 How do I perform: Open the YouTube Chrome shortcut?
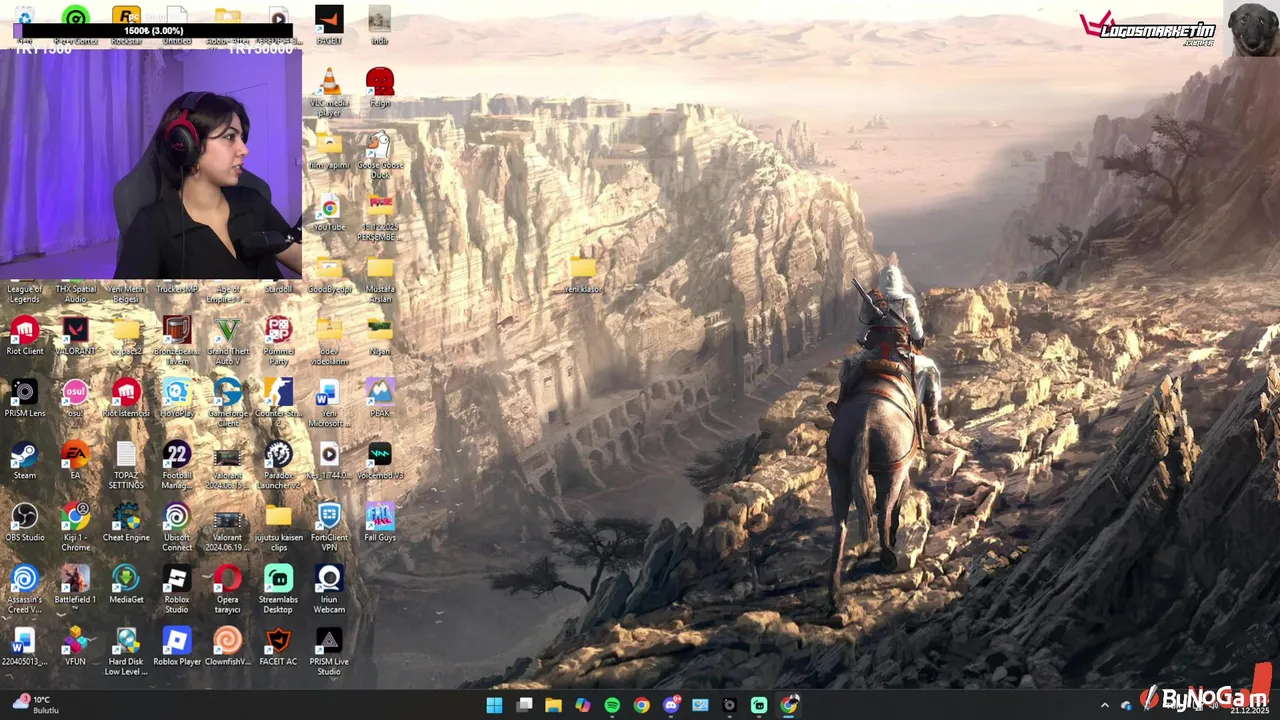(x=329, y=212)
